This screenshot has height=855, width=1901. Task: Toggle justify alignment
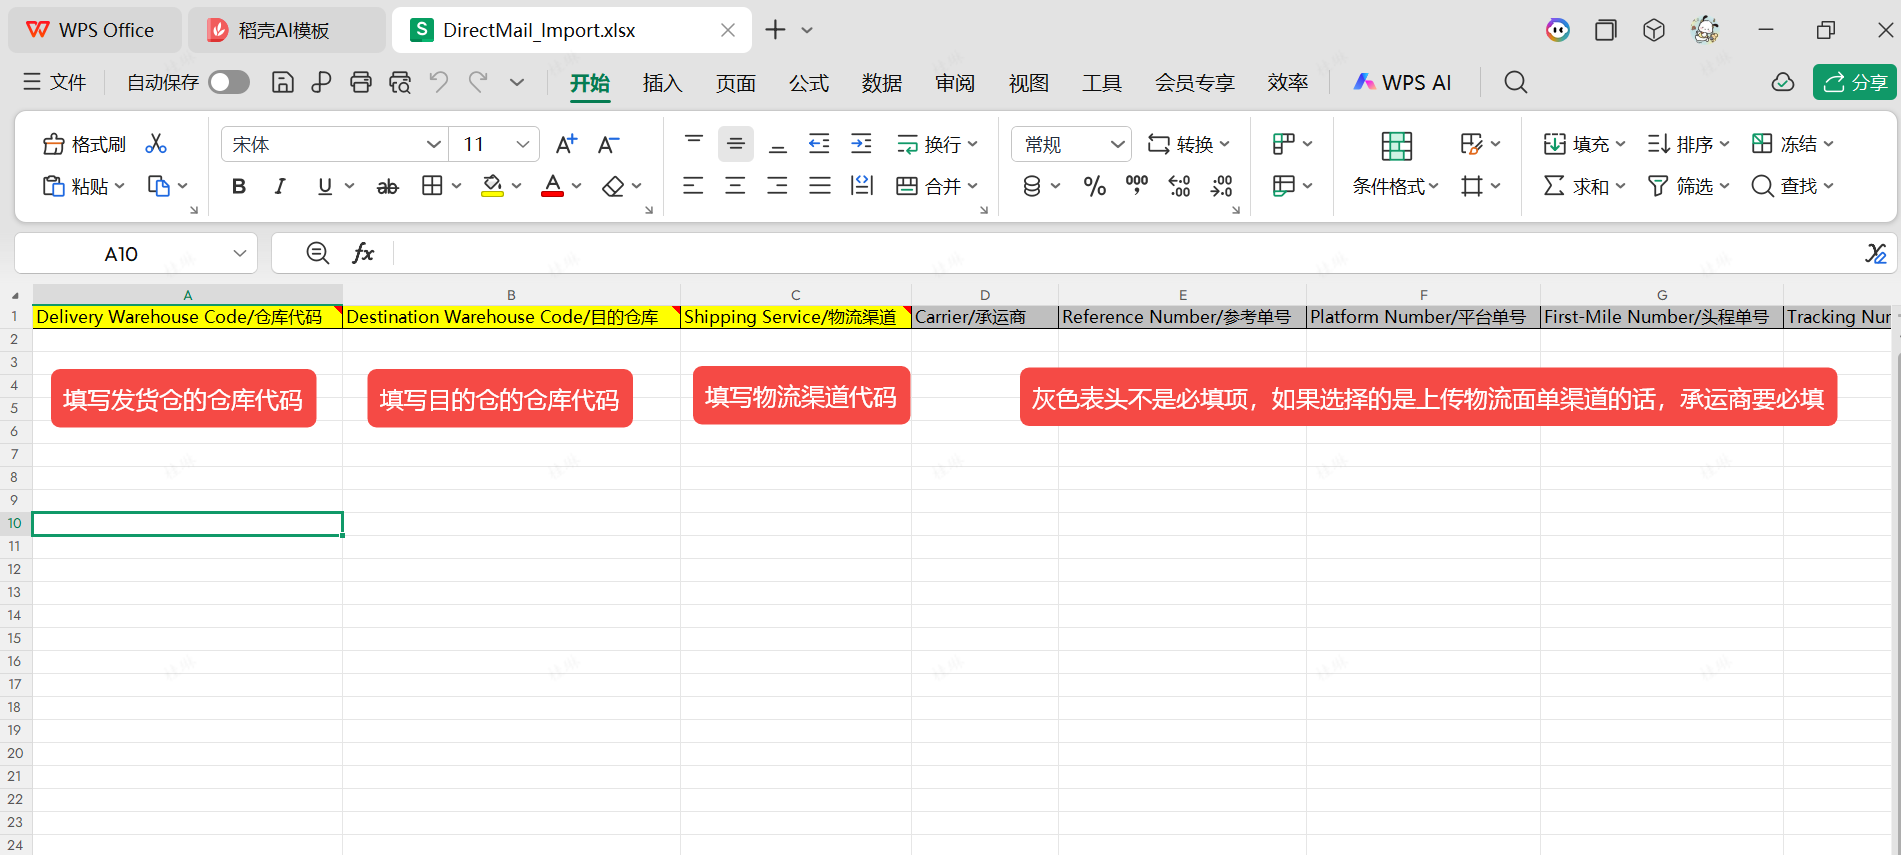(820, 186)
